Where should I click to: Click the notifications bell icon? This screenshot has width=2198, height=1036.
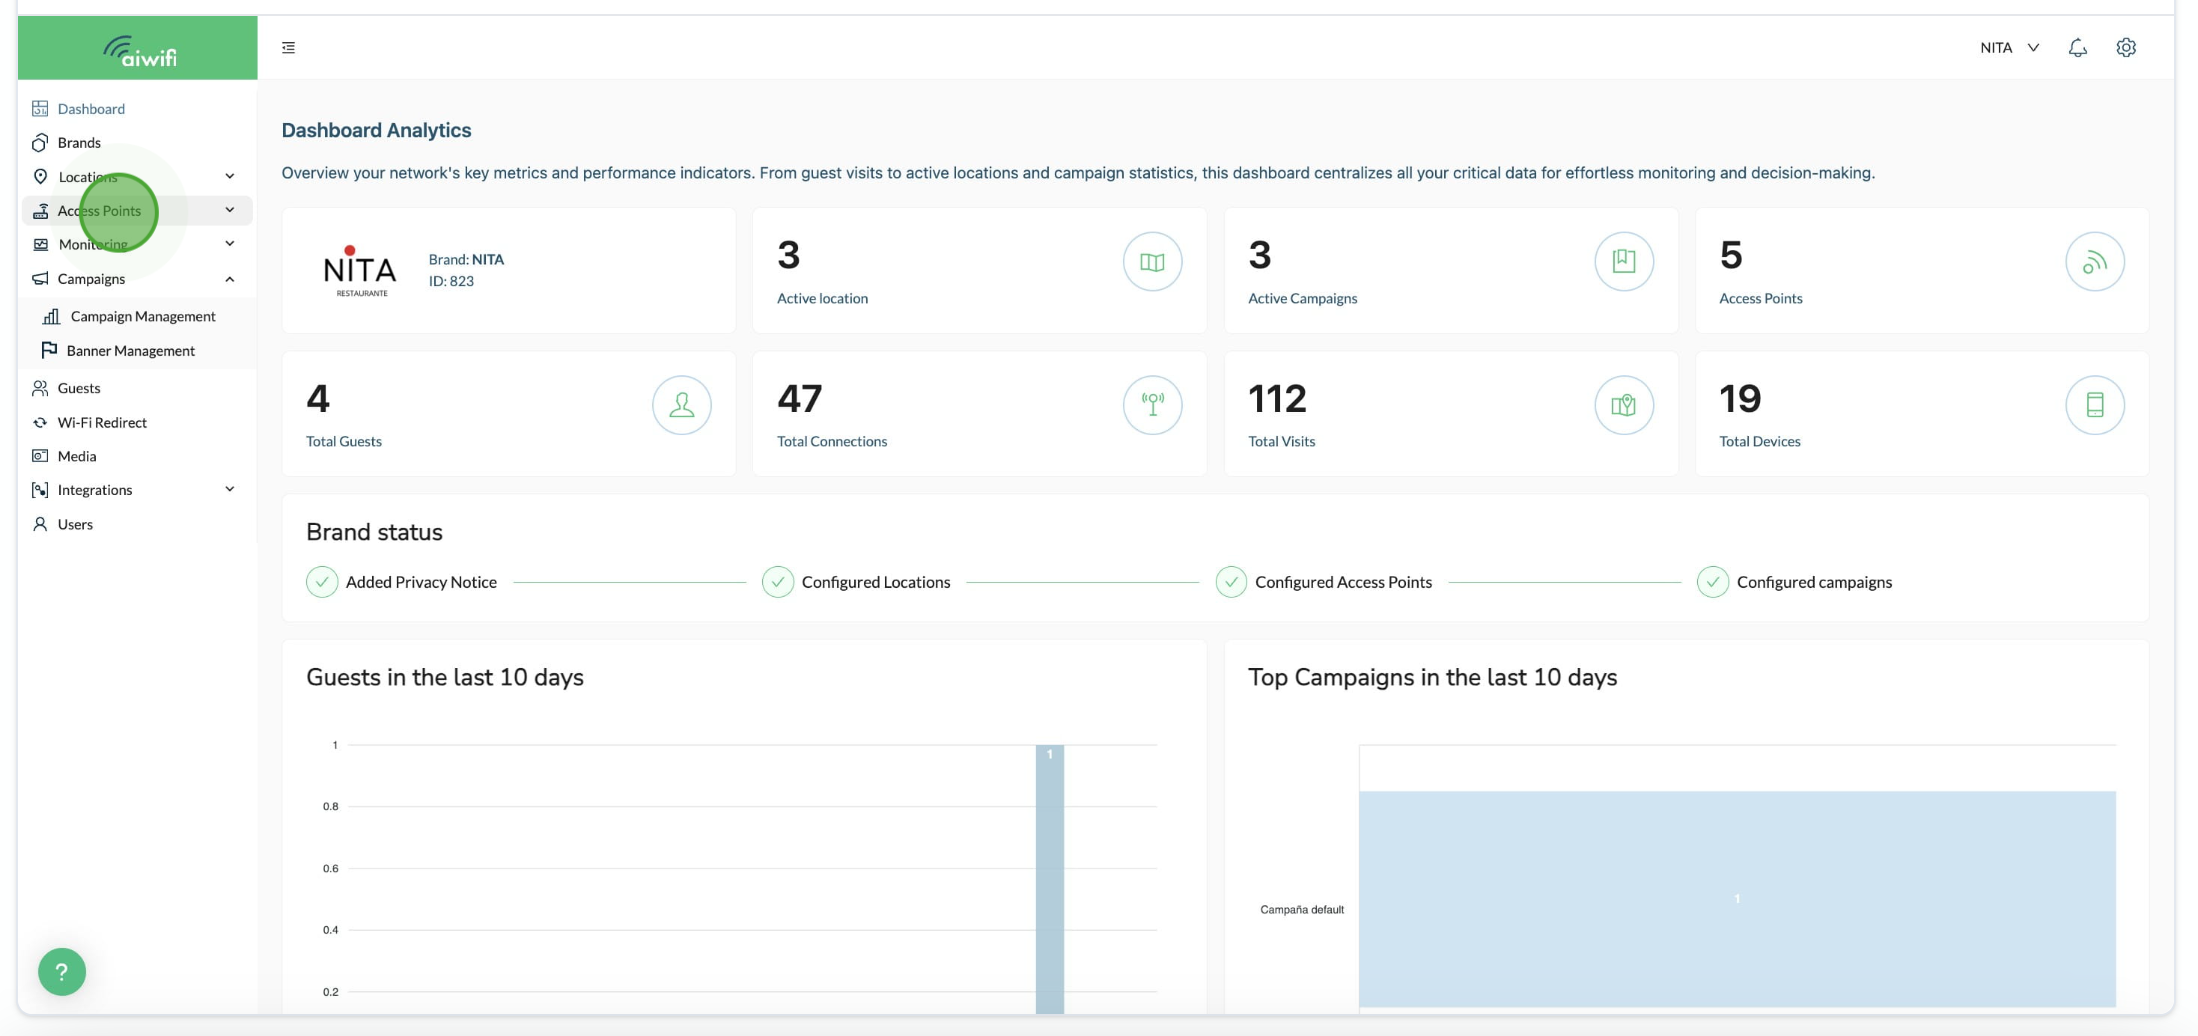2077,48
